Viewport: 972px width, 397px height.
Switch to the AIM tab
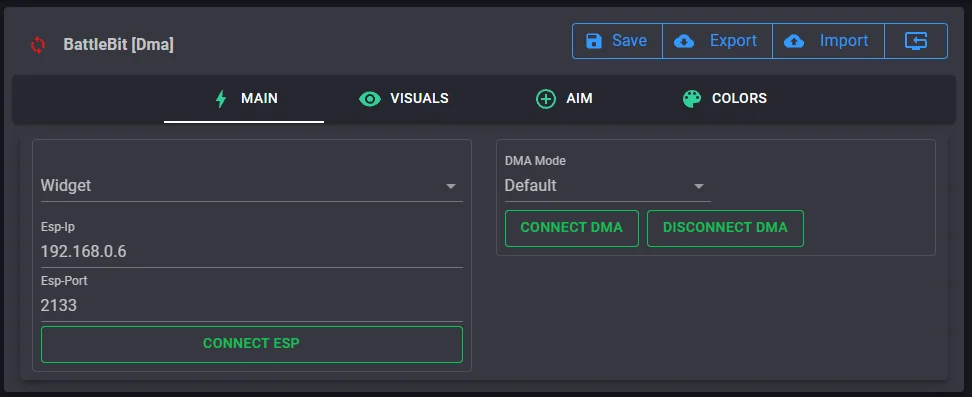[x=564, y=99]
